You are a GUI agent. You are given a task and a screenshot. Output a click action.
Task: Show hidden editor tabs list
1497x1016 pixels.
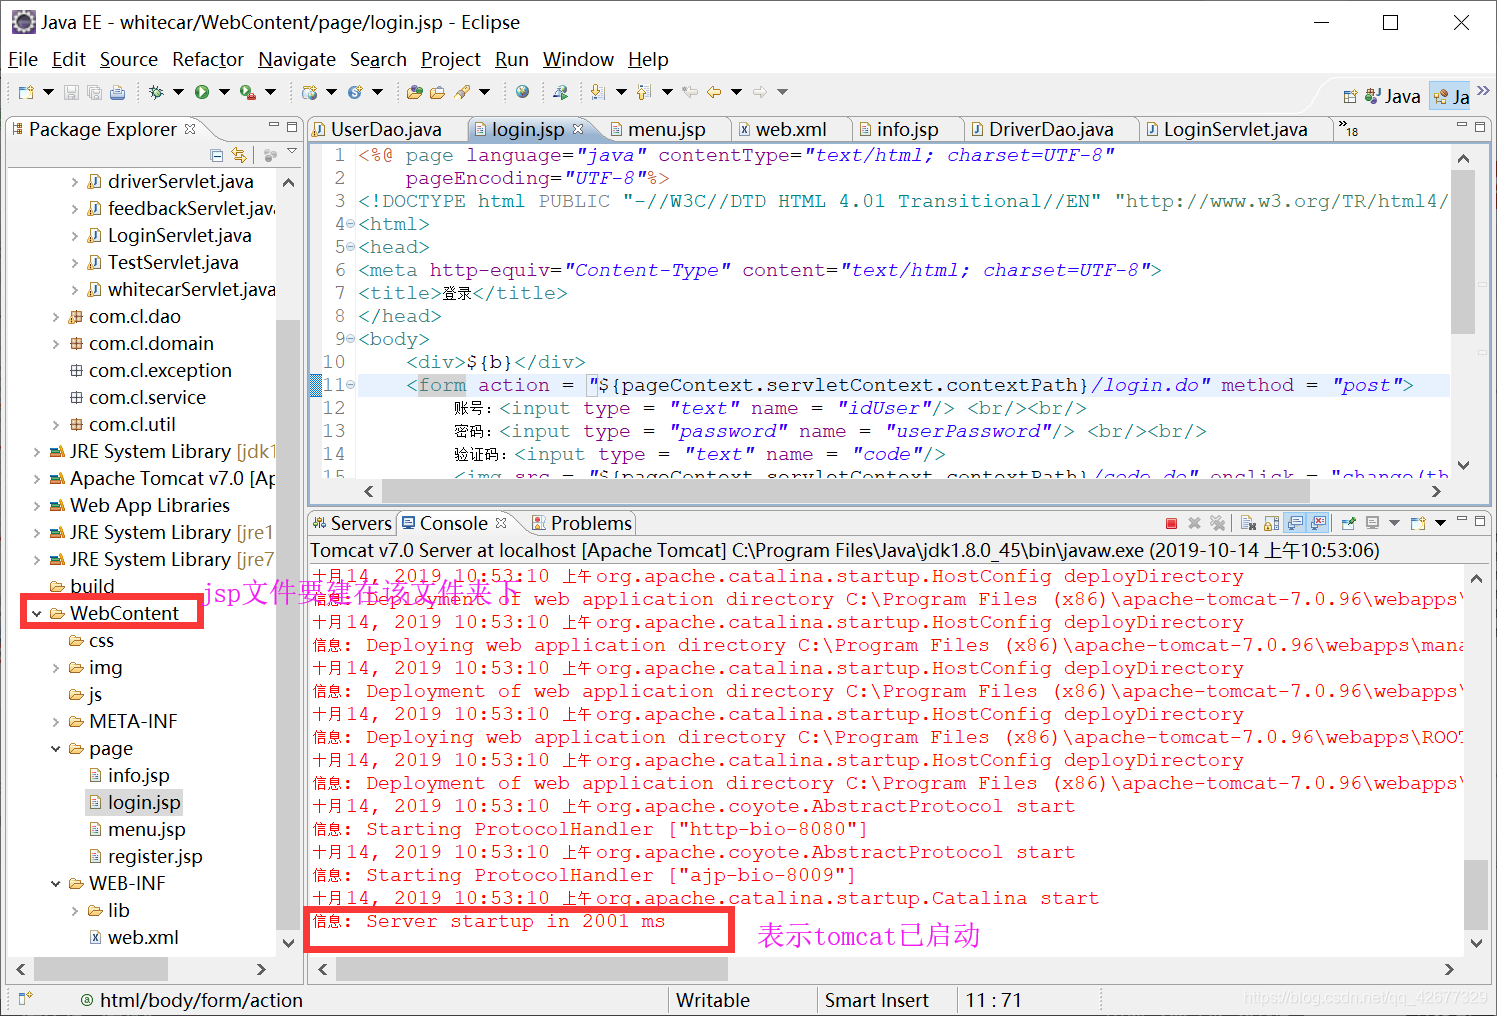point(1349,127)
